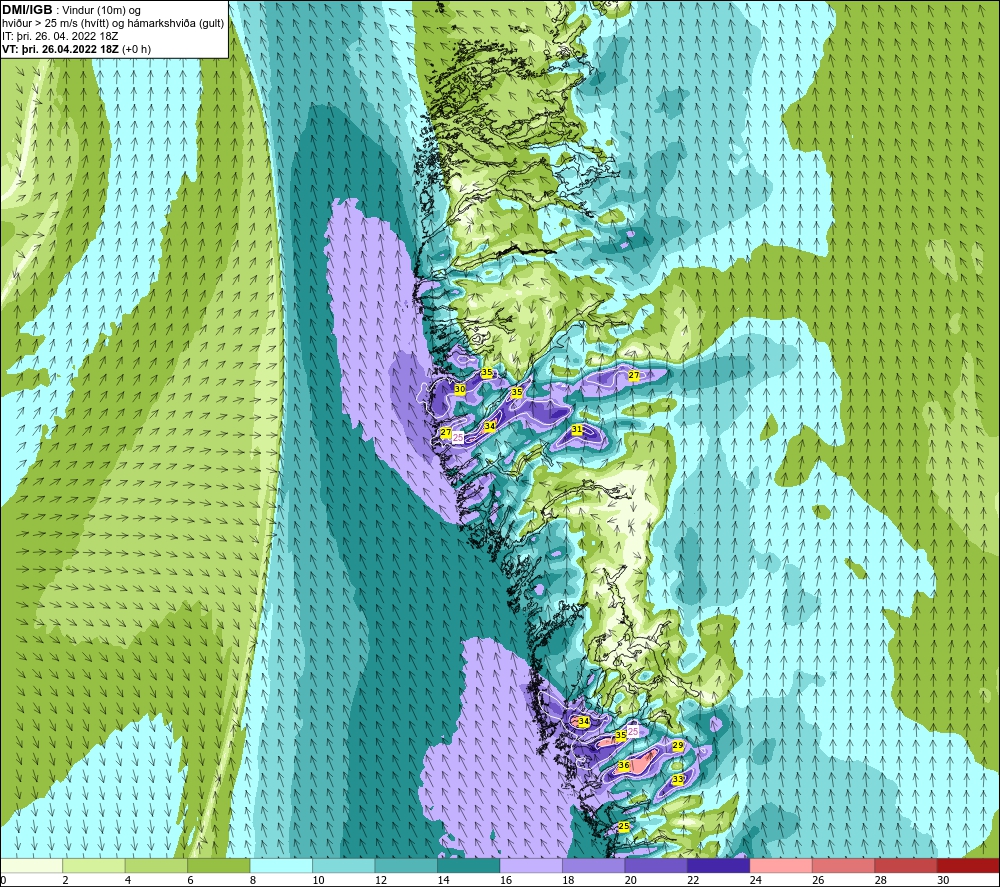Click the 10–12 m/s turquoise legend swatch
Image resolution: width=1000 pixels, height=887 pixels.
tap(344, 865)
